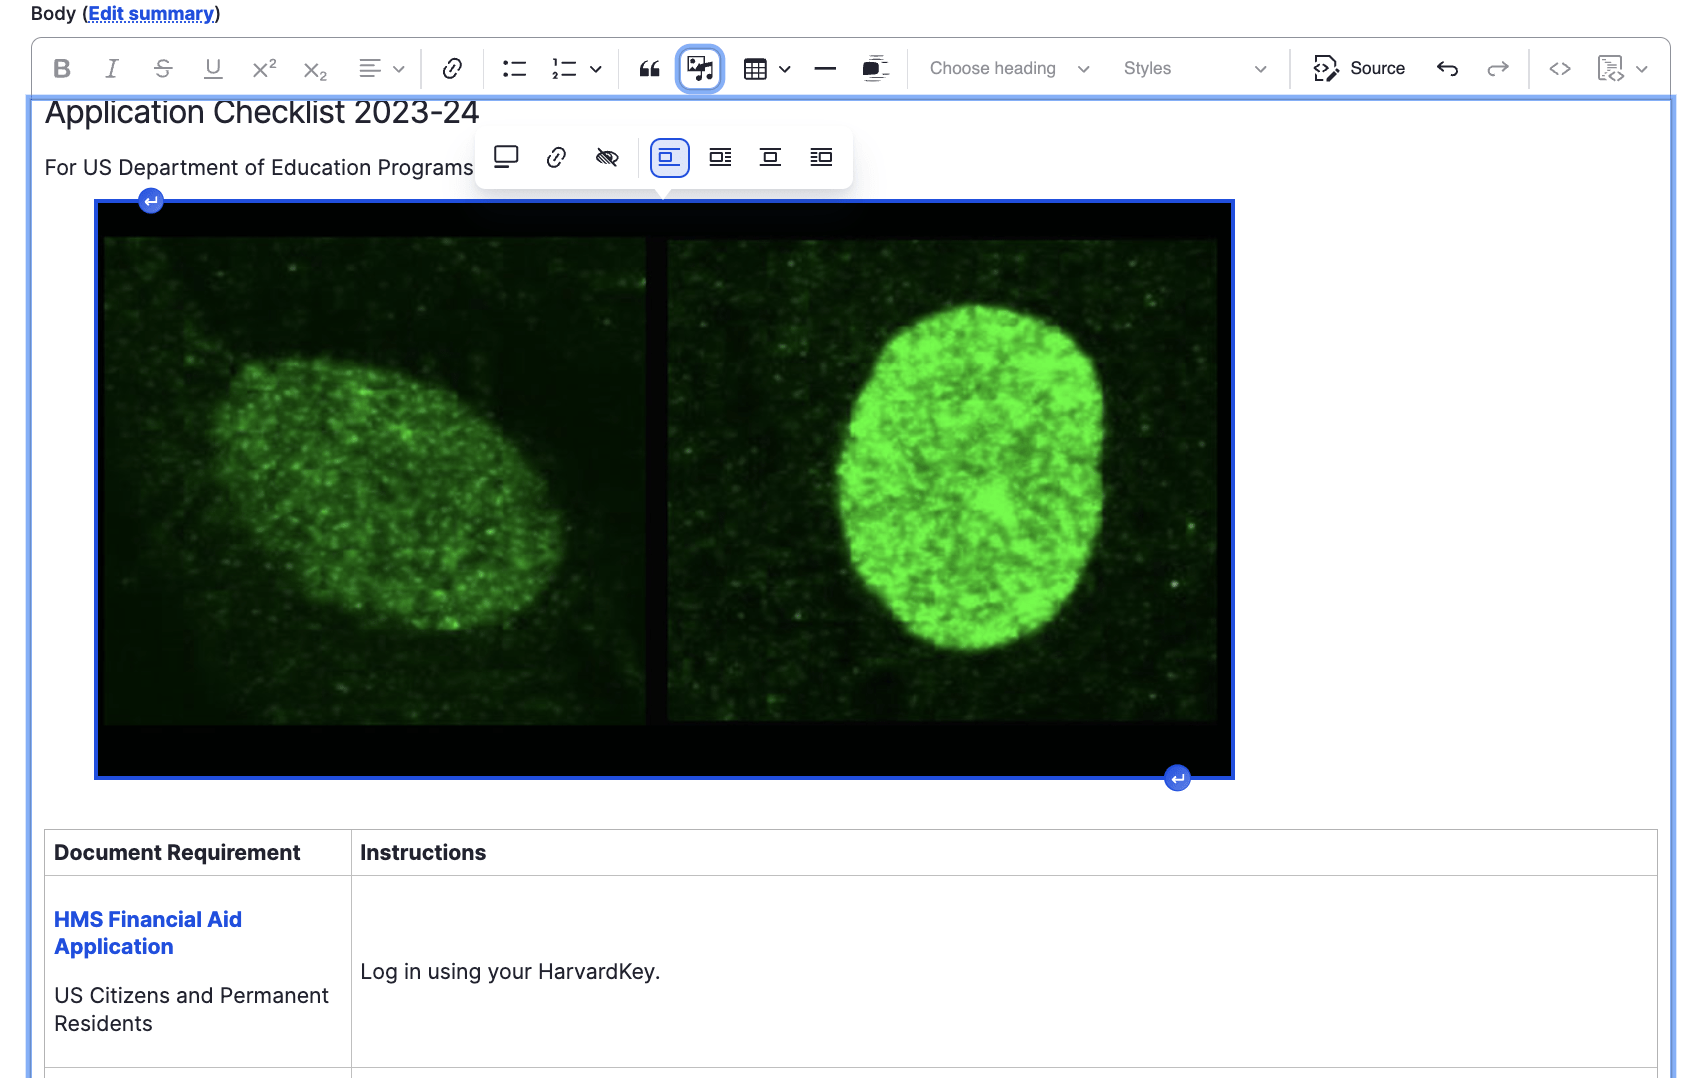Open the Styles dropdown
The image size is (1682, 1078).
point(1195,68)
